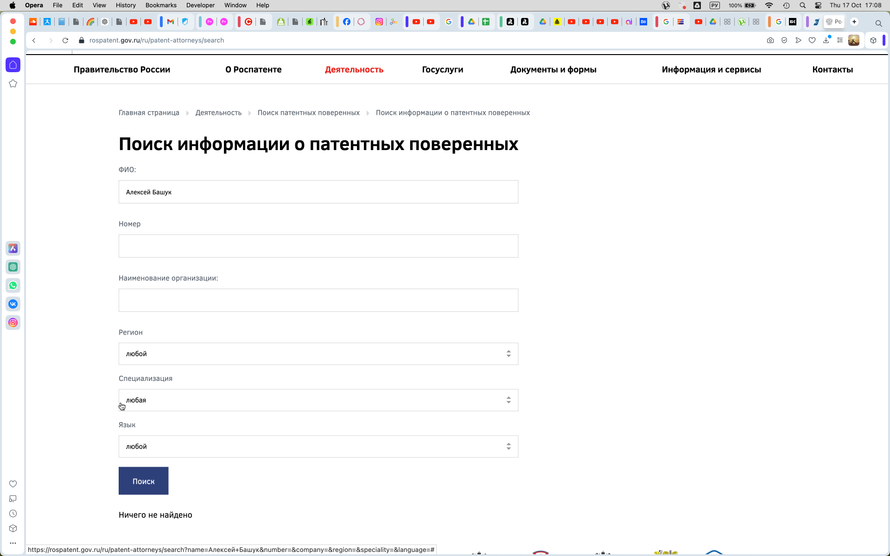890x556 pixels.
Task: Reload the Rospatent page
Action: [x=65, y=40]
